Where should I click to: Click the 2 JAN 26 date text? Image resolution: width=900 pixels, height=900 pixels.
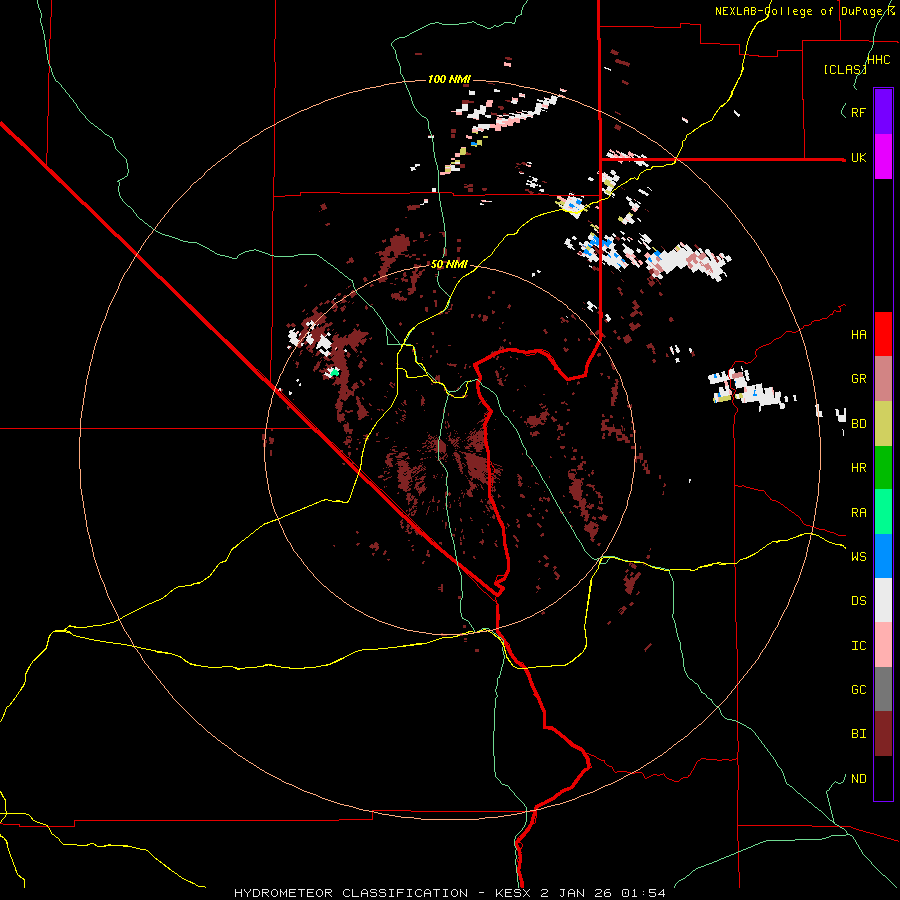tap(575, 893)
